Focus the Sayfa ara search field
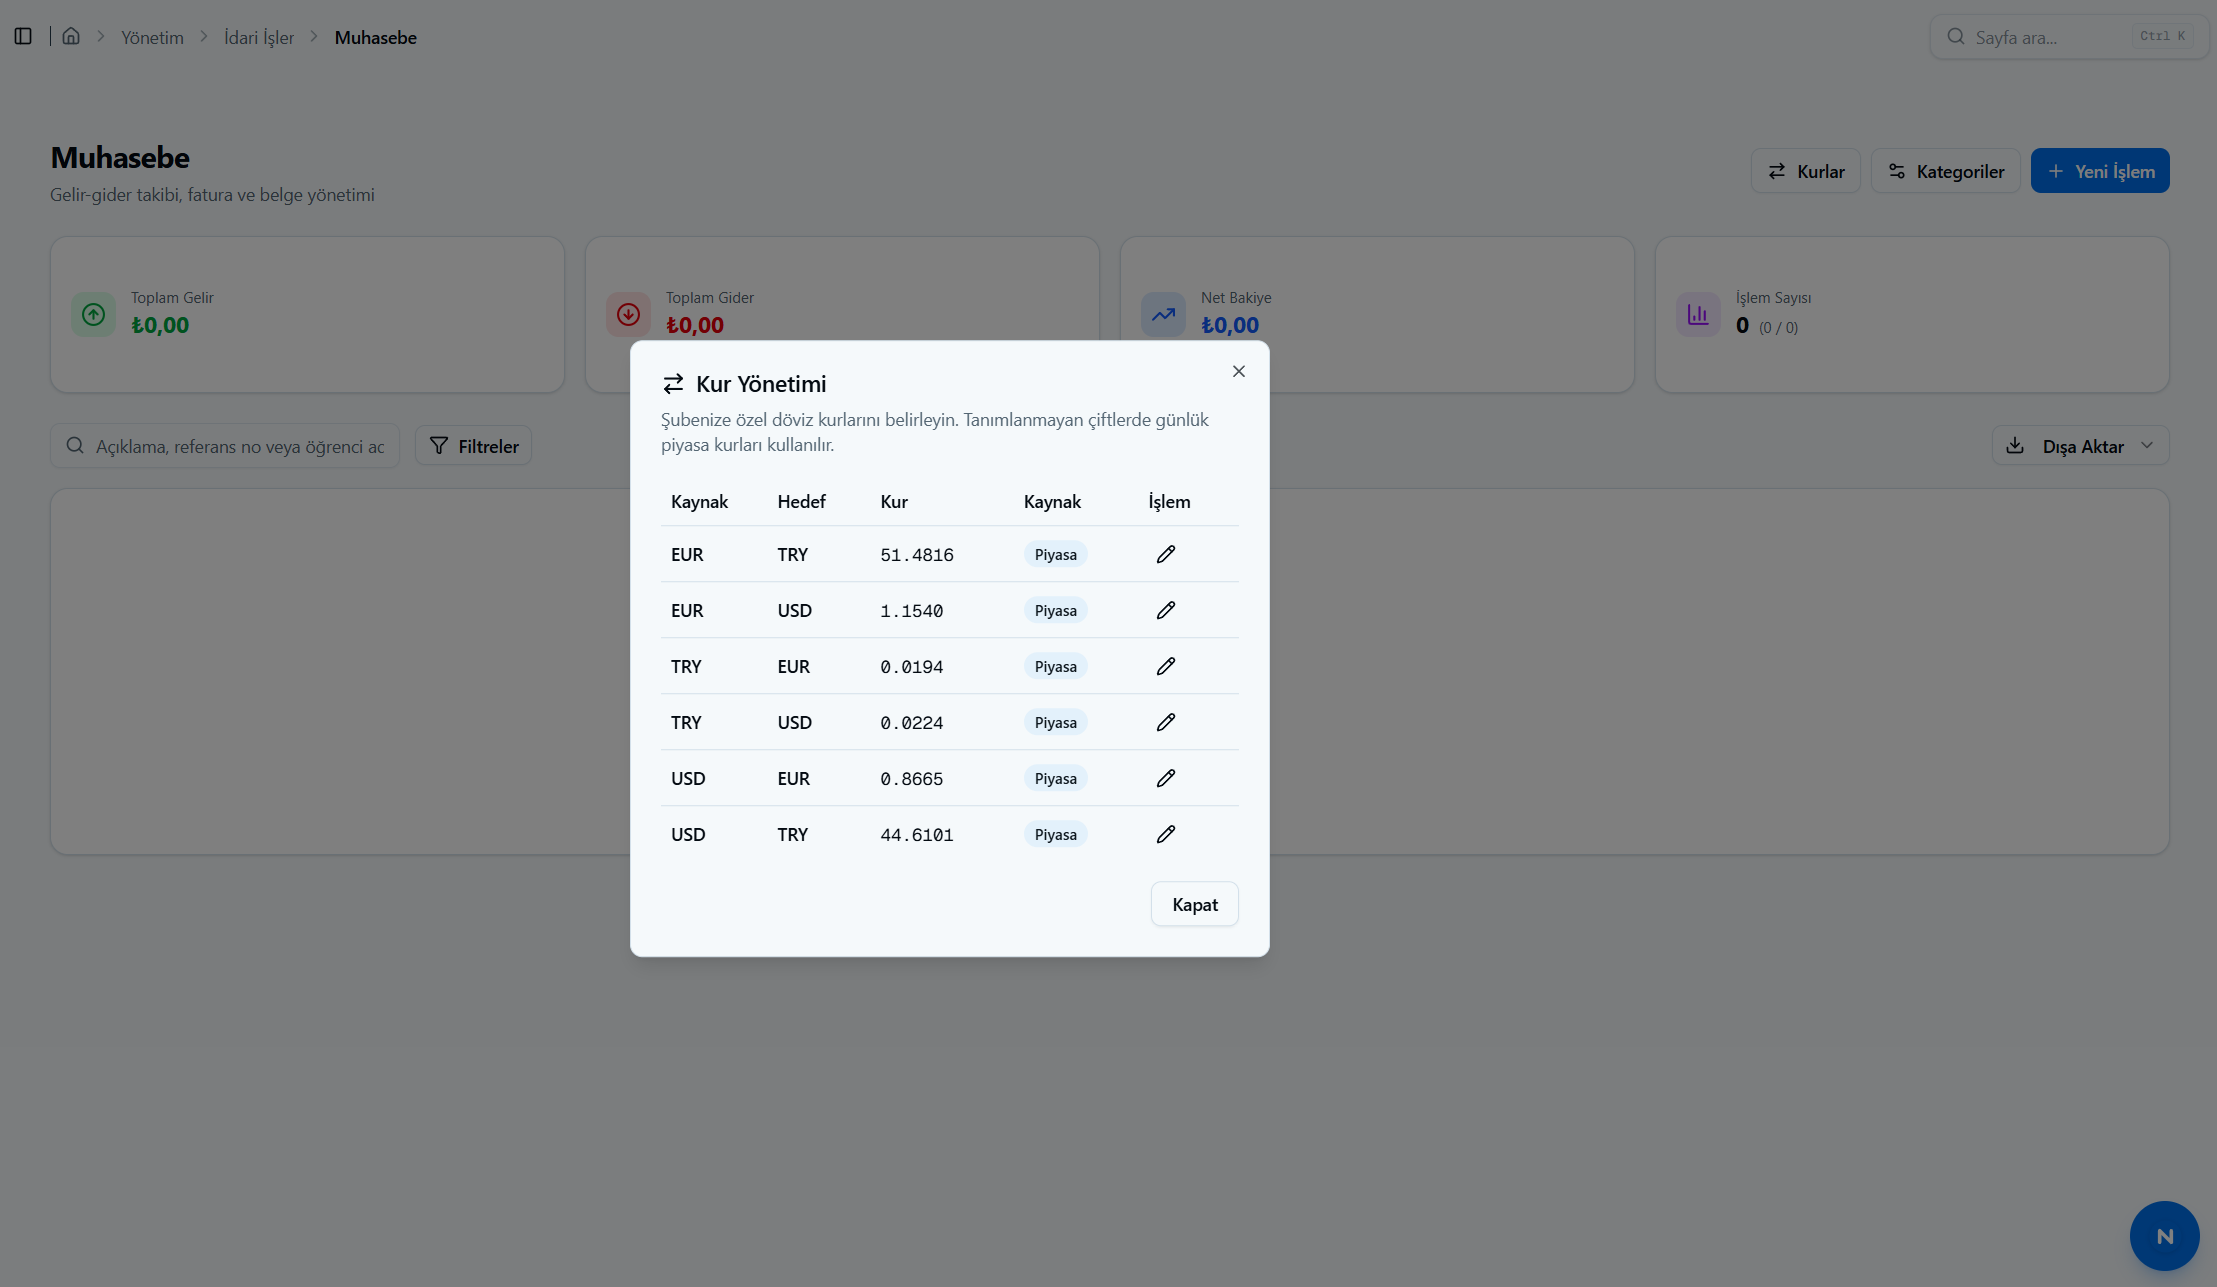Image resolution: width=2217 pixels, height=1287 pixels. point(2069,37)
